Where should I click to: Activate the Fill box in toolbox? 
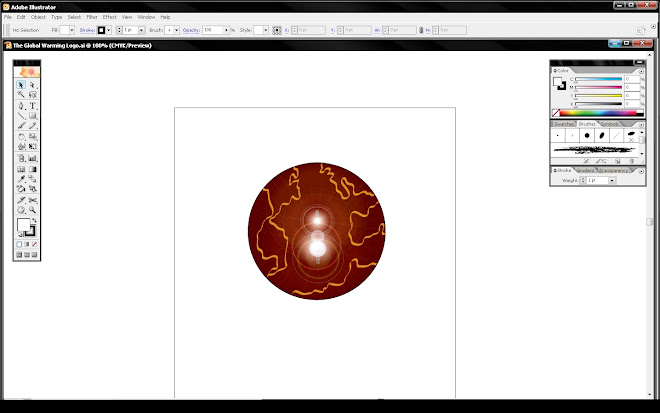click(23, 225)
